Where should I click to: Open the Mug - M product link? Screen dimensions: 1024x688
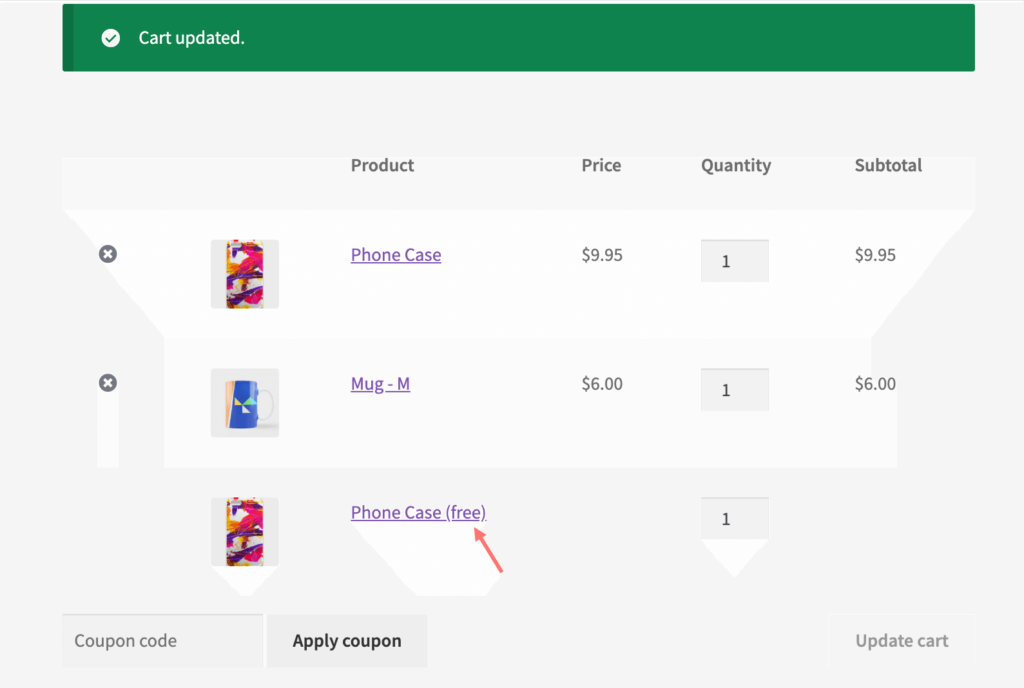coord(380,383)
